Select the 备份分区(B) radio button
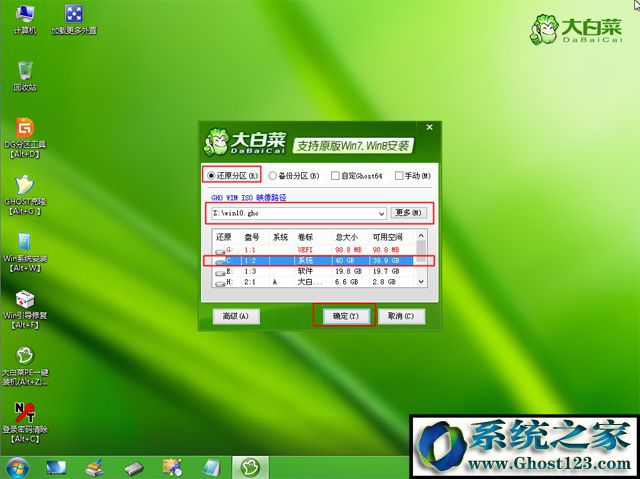The image size is (640, 479). [294, 176]
